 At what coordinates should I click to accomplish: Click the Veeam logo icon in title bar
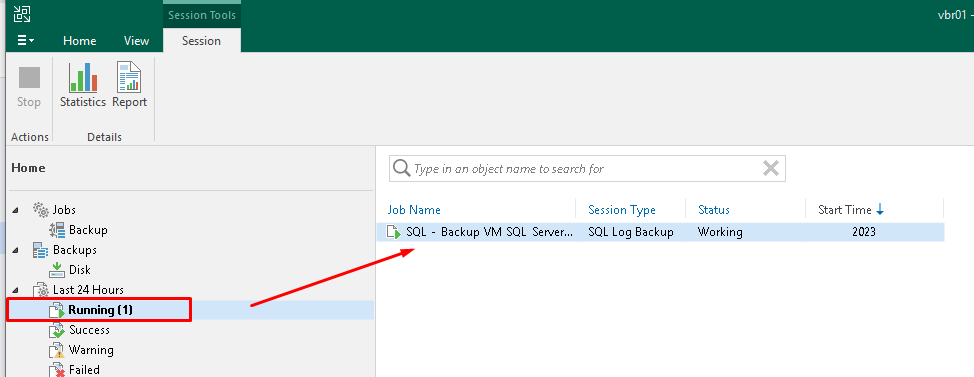[22, 14]
